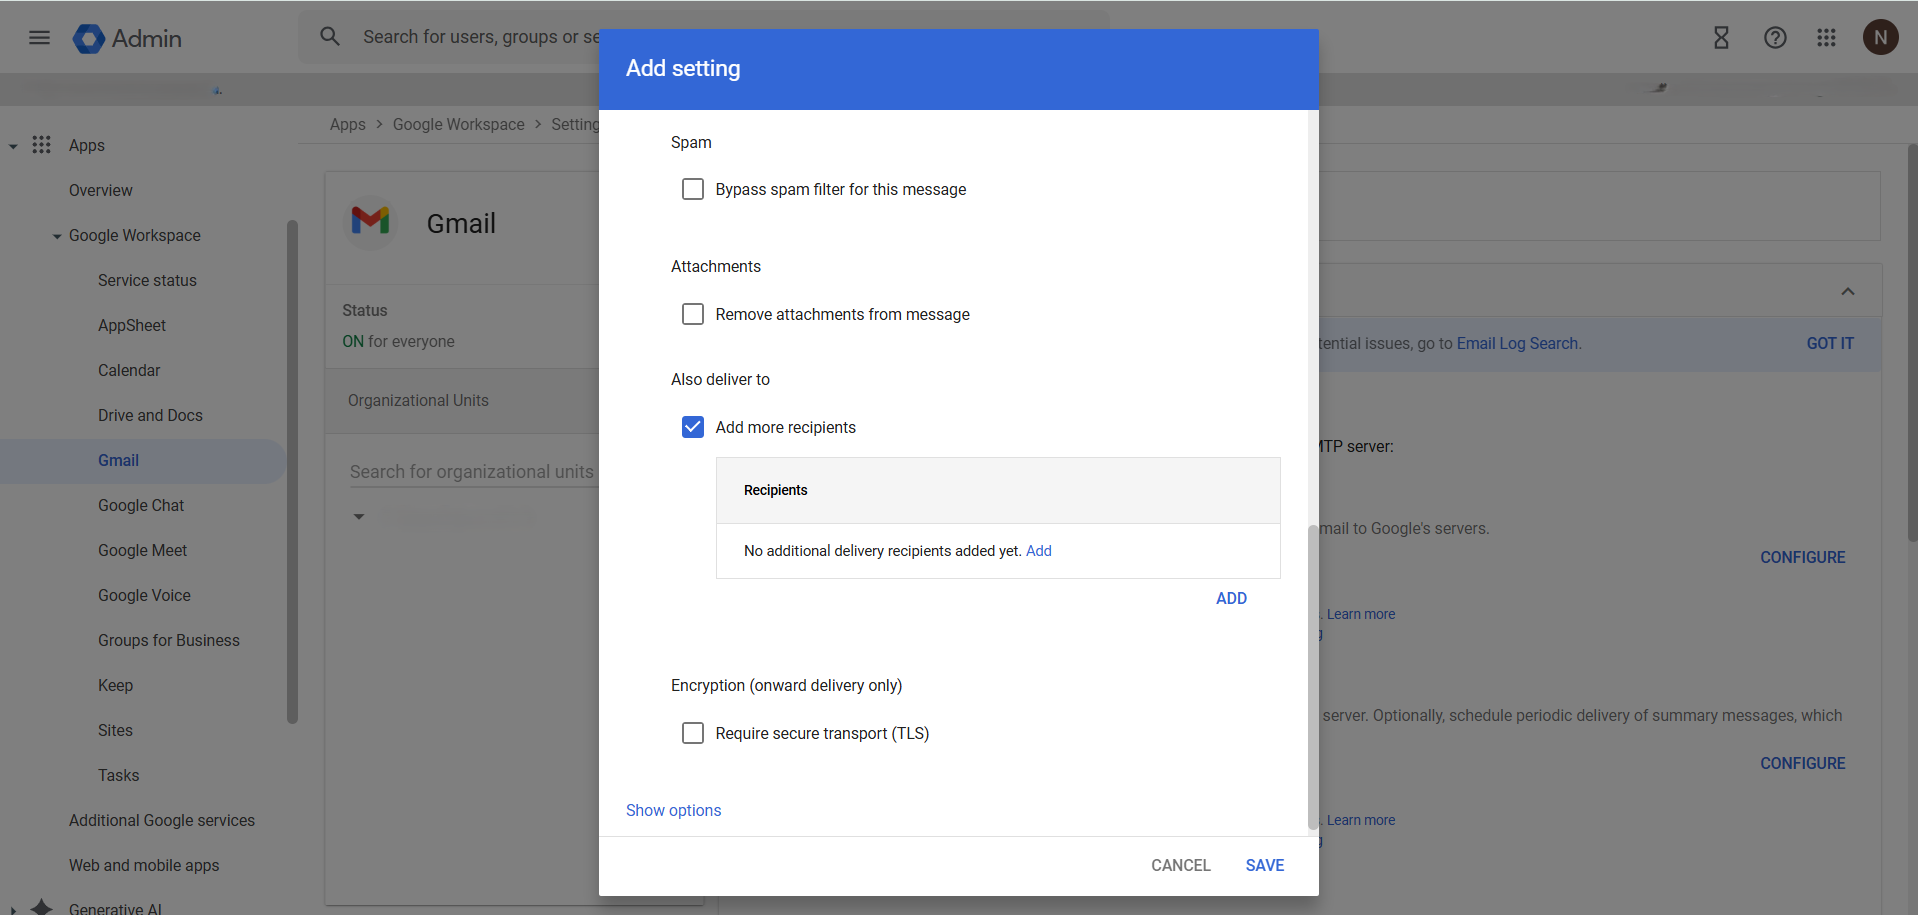Collapse the Google Workspace tree section
The width and height of the screenshot is (1918, 915).
click(57, 236)
